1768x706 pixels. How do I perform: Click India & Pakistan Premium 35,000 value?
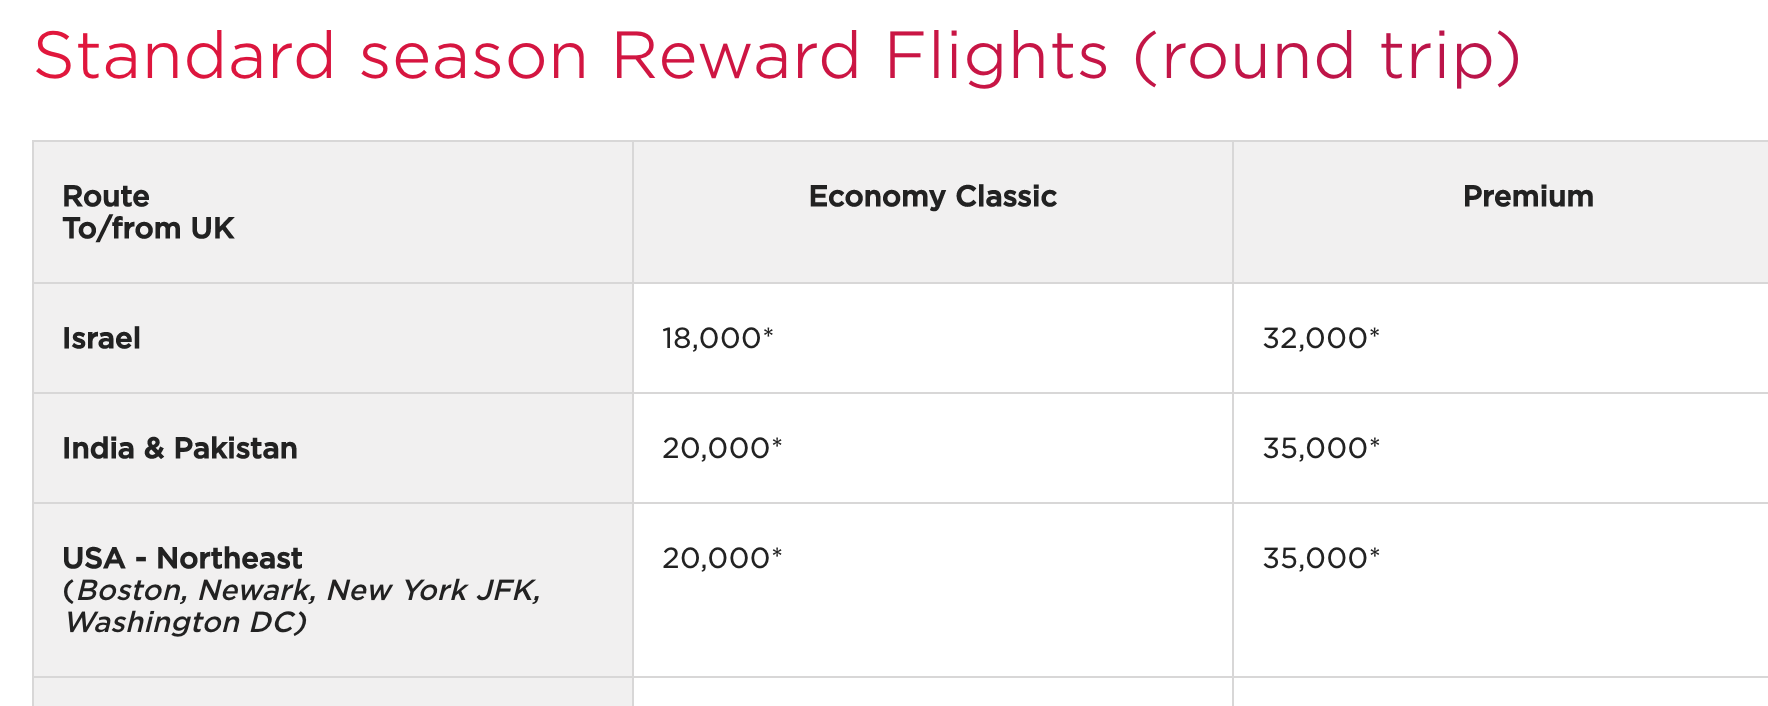[1315, 448]
